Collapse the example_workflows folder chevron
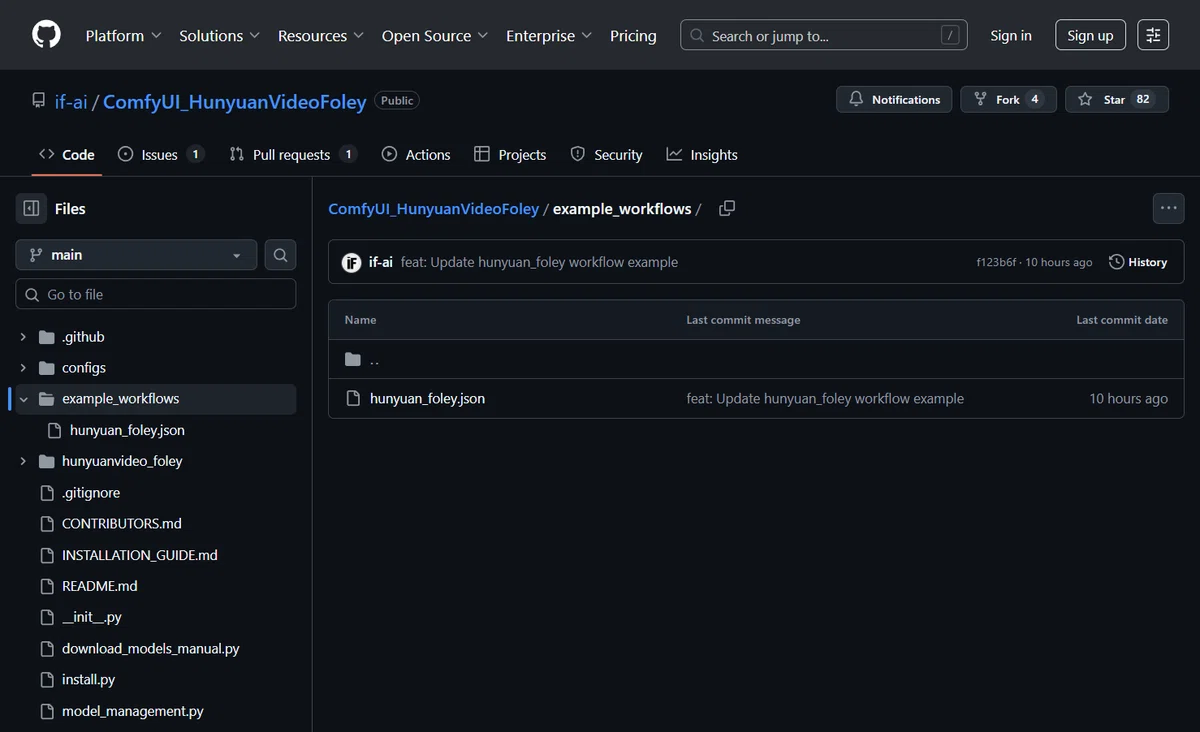Viewport: 1200px width, 732px height. [23, 399]
